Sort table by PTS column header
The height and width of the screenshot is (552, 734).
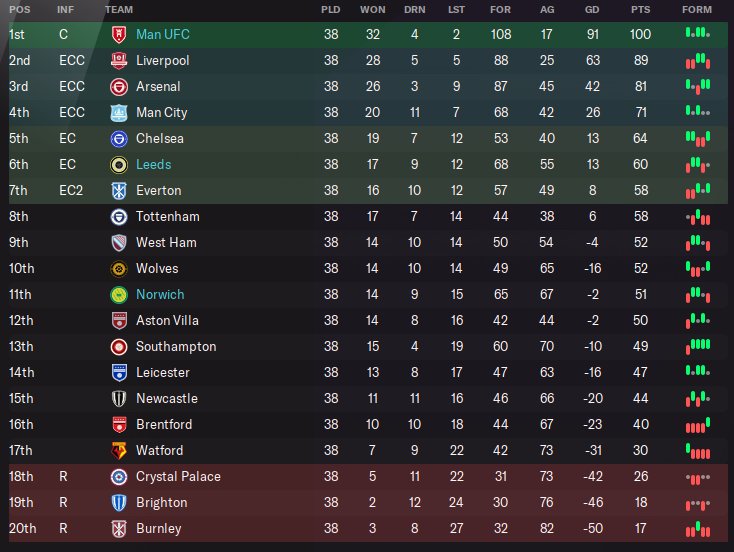(639, 9)
